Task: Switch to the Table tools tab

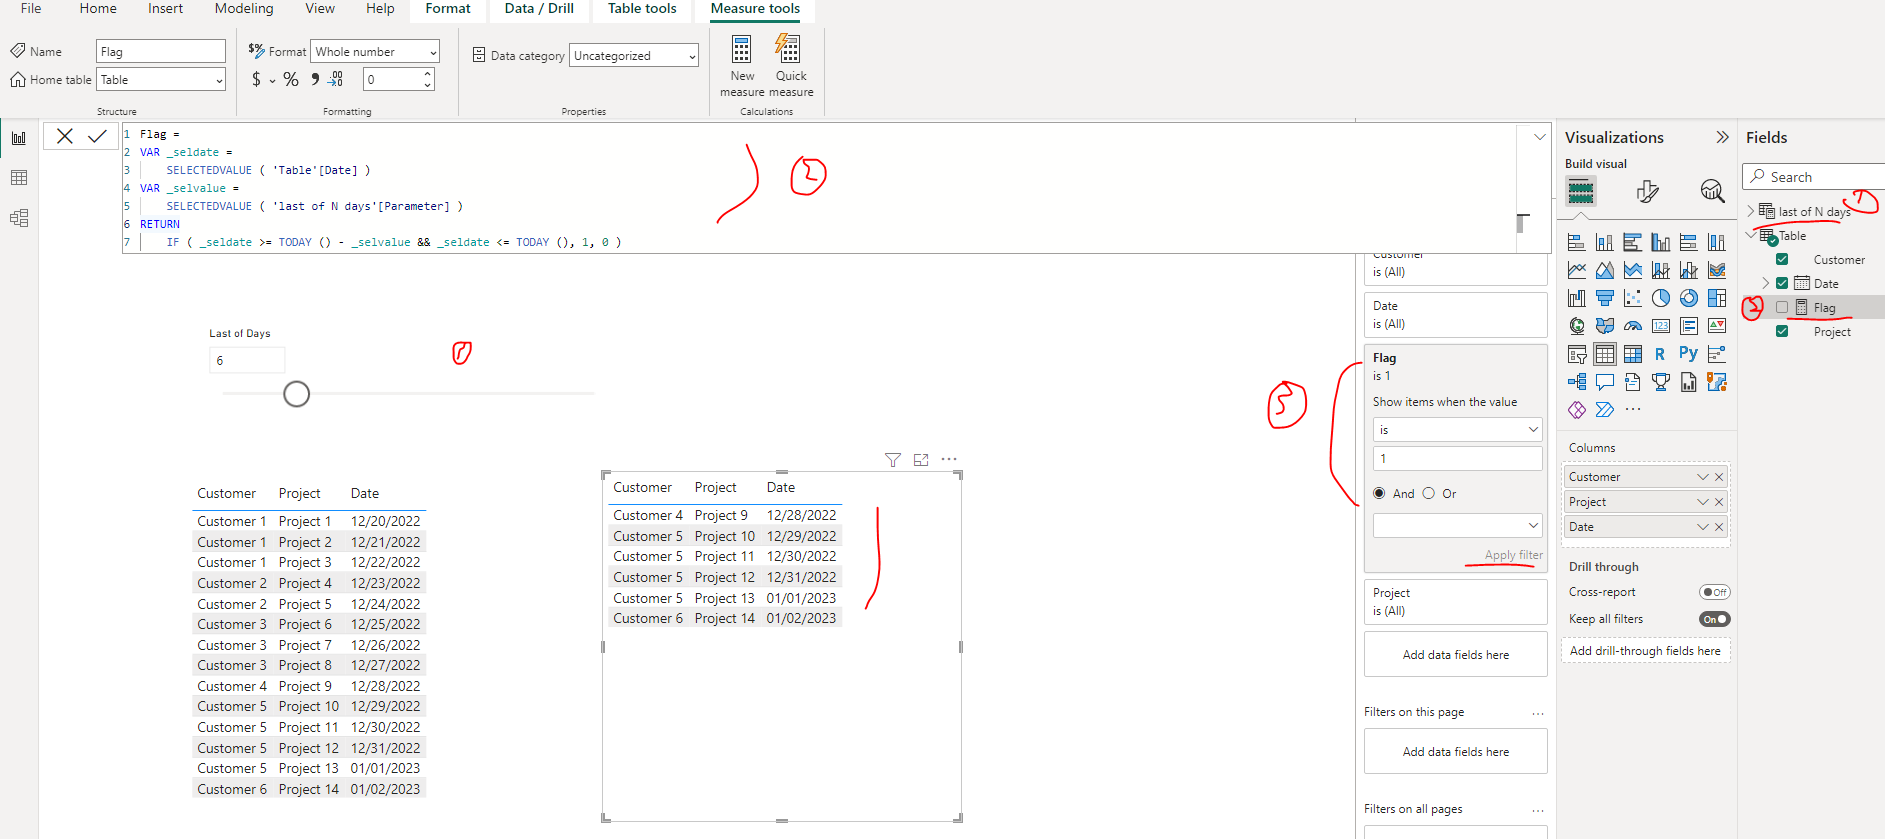Action: [642, 9]
